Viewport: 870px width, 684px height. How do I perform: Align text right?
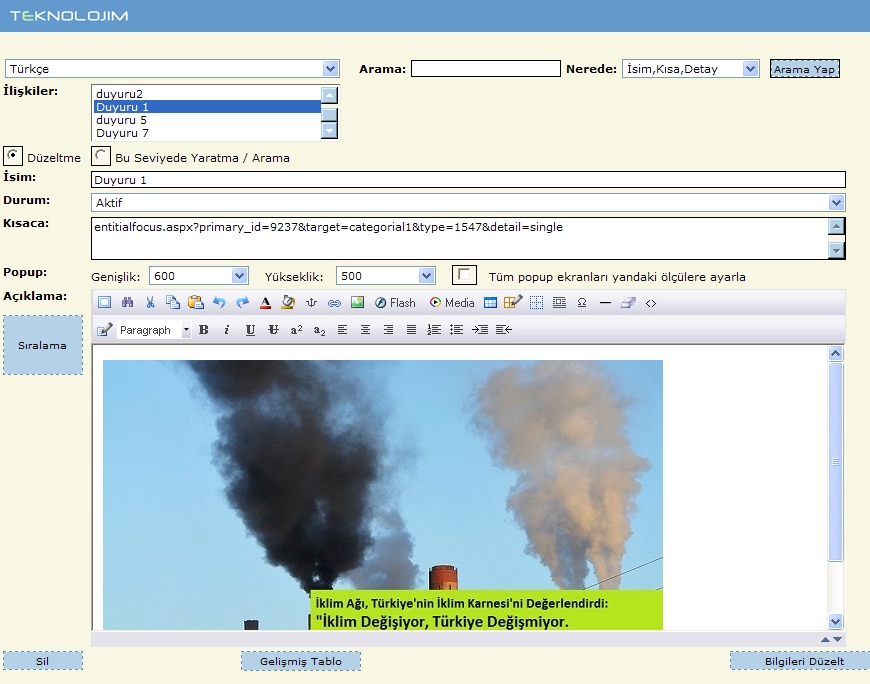point(388,330)
